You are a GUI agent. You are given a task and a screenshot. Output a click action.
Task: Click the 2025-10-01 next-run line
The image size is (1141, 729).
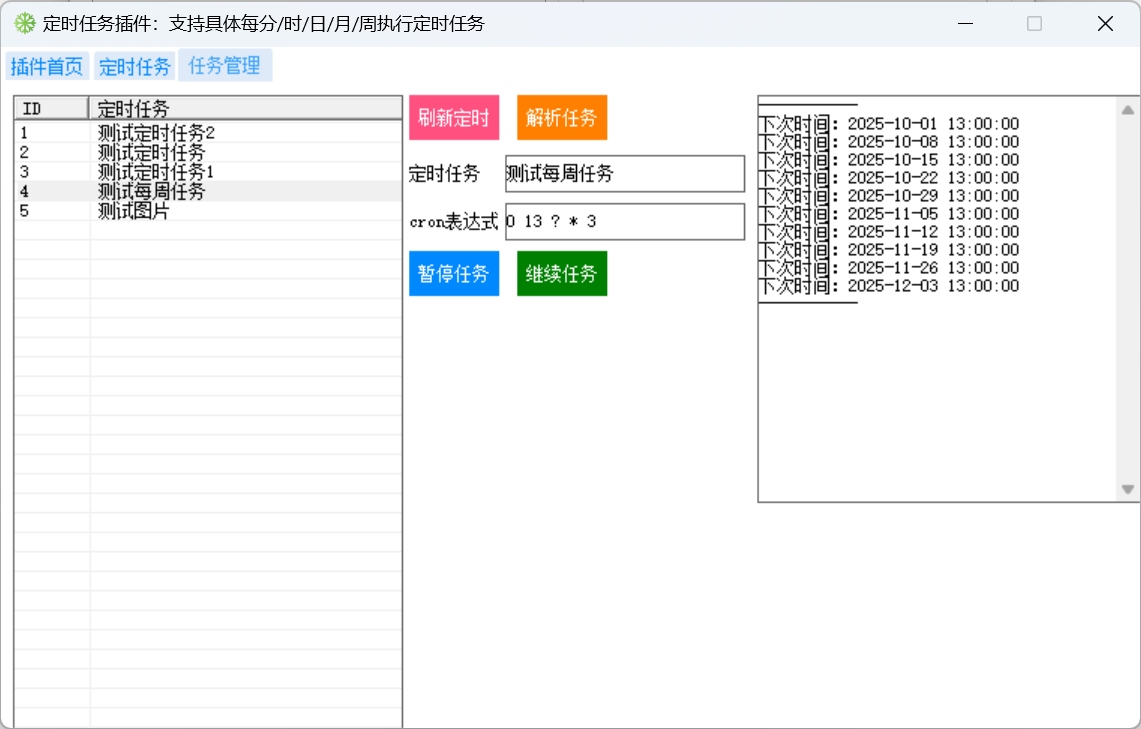click(x=889, y=124)
